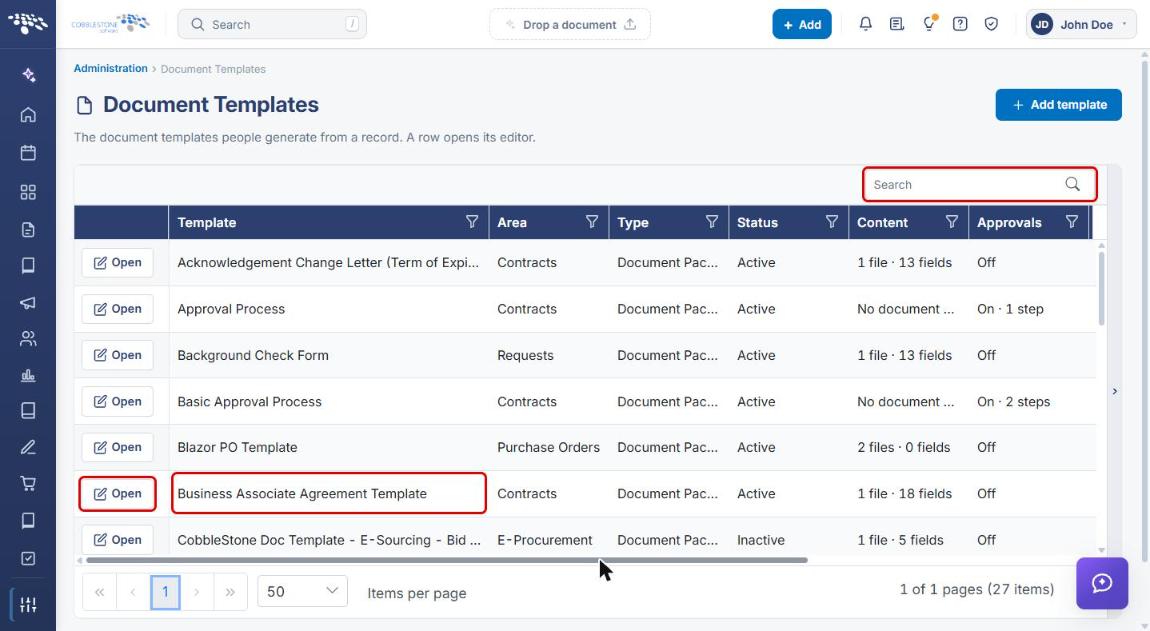Click the Add template button

click(1058, 105)
